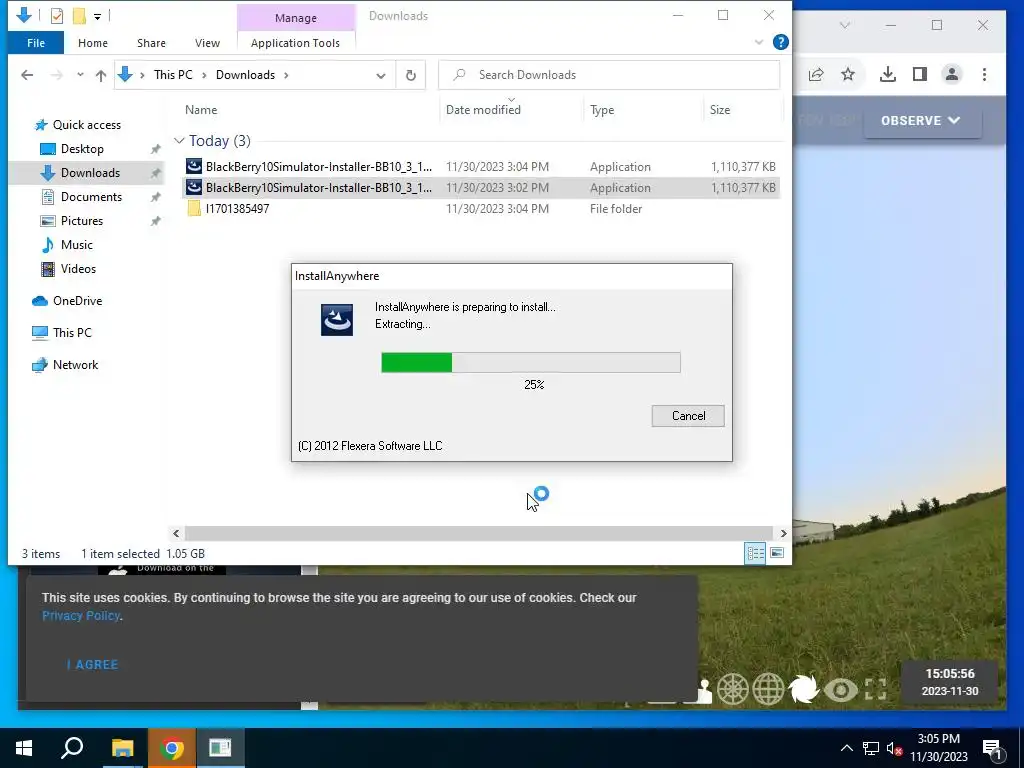
Task: Click the InstallAnywhere green progress bar
Action: (x=530, y=362)
